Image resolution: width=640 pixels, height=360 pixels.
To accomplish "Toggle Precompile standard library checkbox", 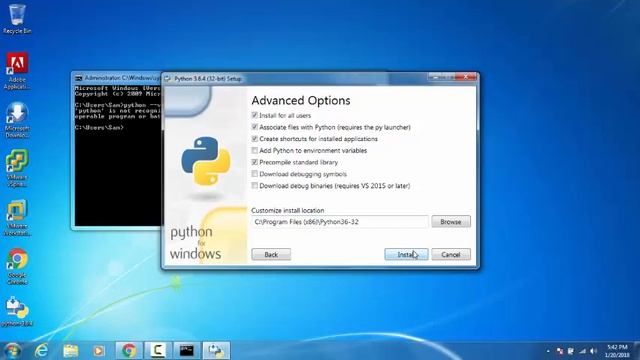I will pos(255,162).
